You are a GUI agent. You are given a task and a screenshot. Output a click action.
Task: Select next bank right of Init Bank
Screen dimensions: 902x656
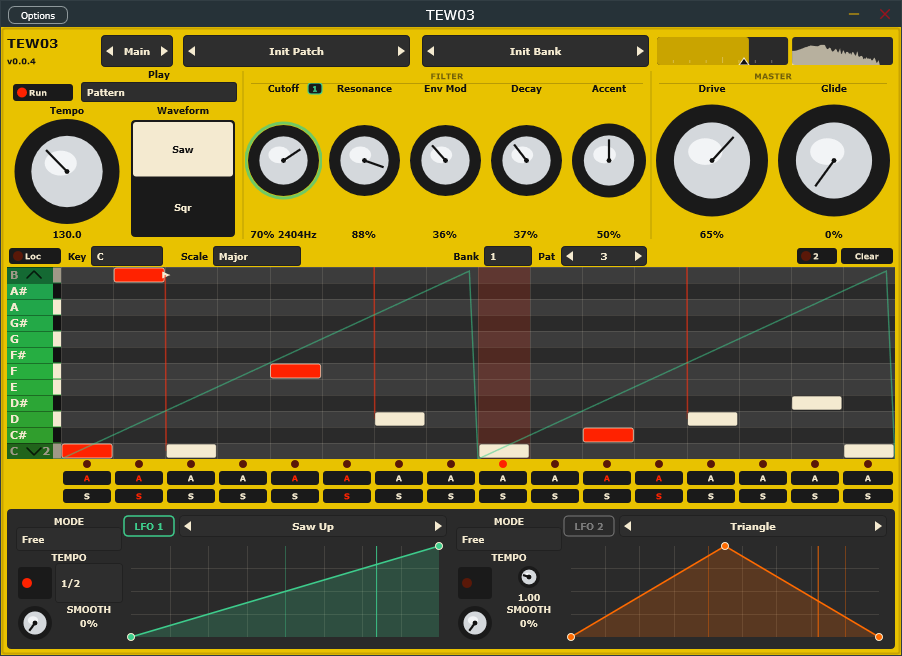click(640, 51)
